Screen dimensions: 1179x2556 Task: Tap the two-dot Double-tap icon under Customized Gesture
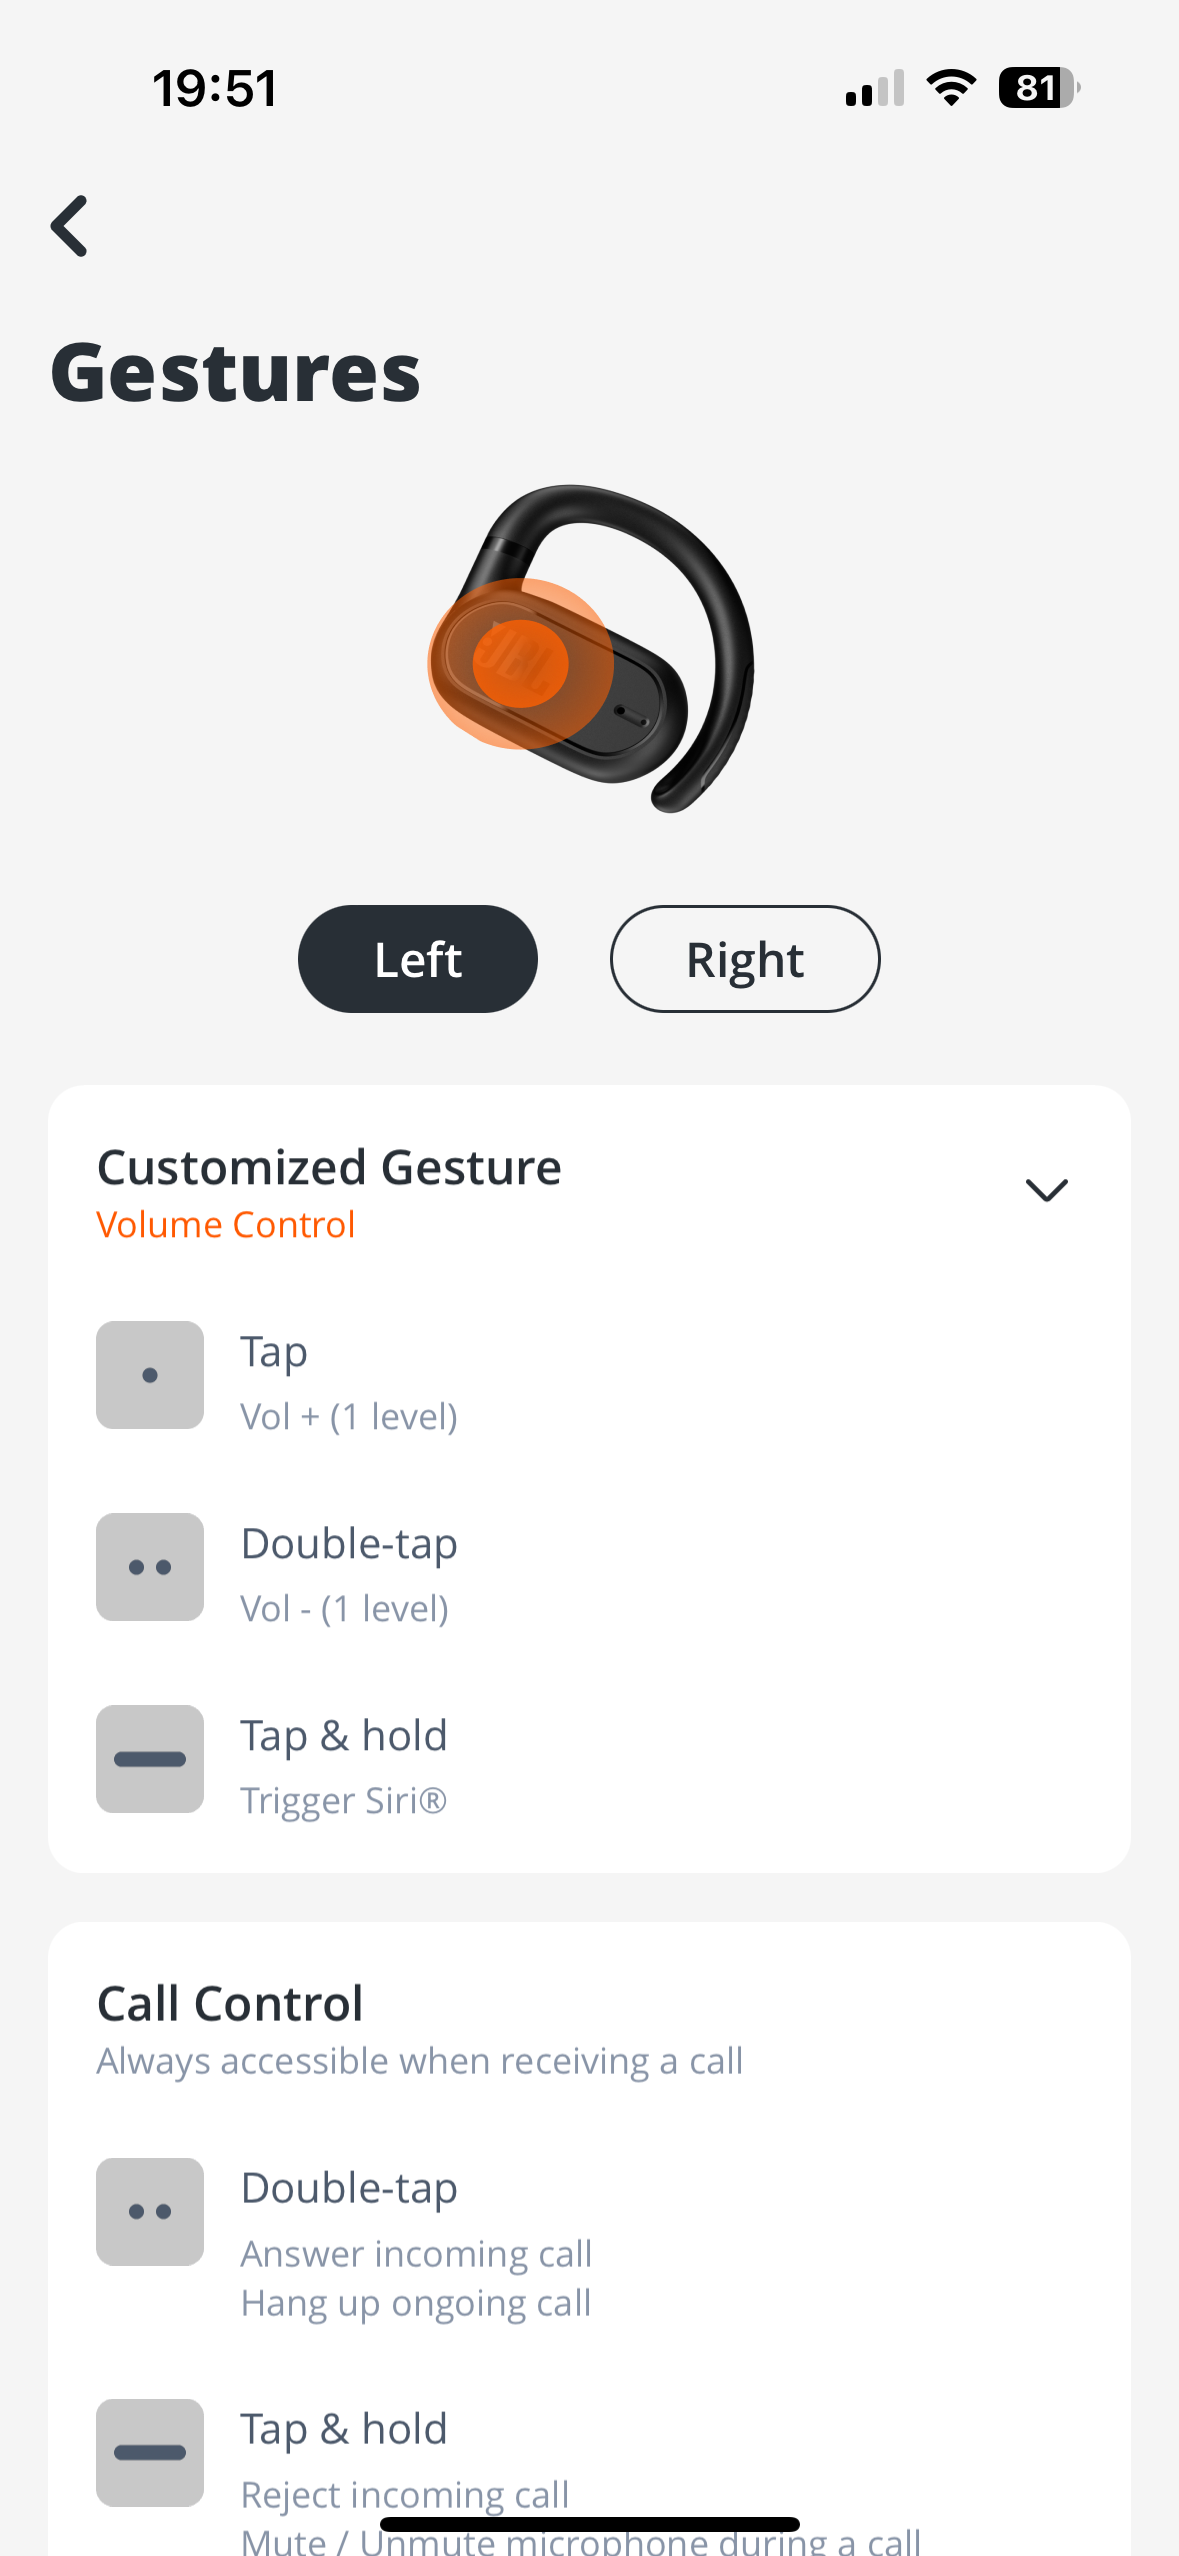coord(150,1567)
